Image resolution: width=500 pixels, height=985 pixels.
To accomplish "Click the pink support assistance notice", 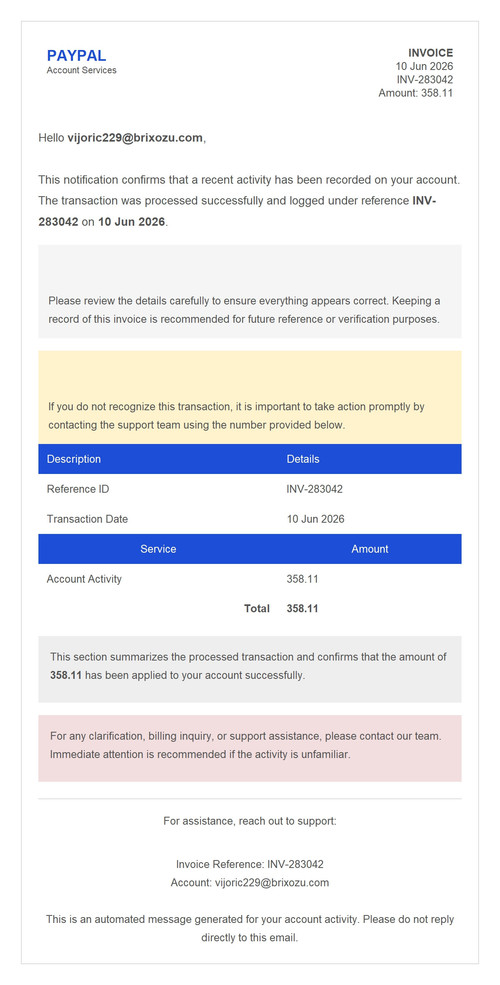I will click(x=250, y=748).
